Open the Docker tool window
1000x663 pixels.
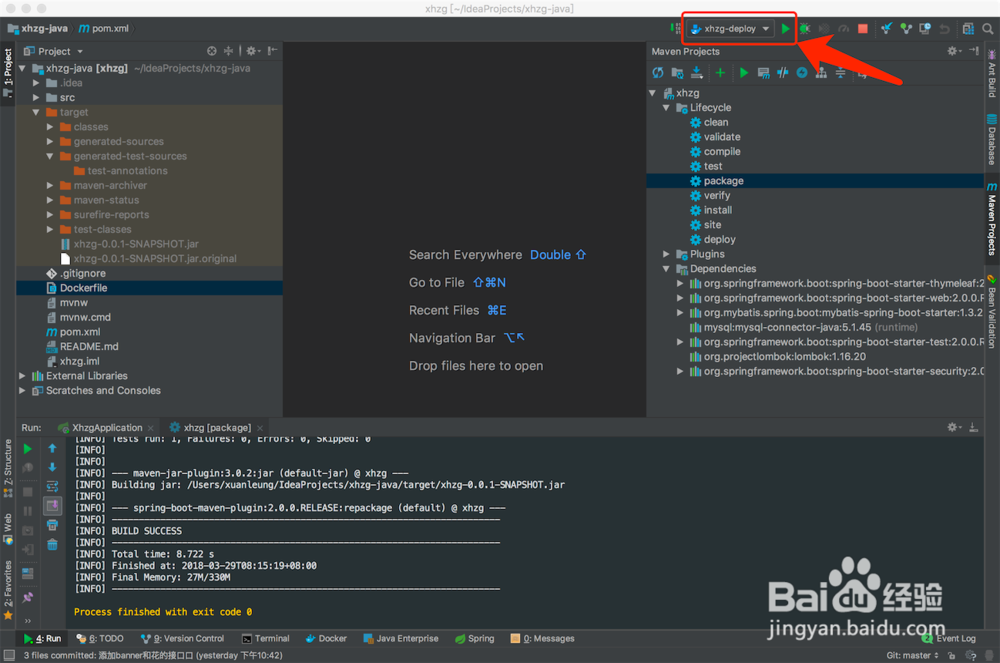click(326, 638)
